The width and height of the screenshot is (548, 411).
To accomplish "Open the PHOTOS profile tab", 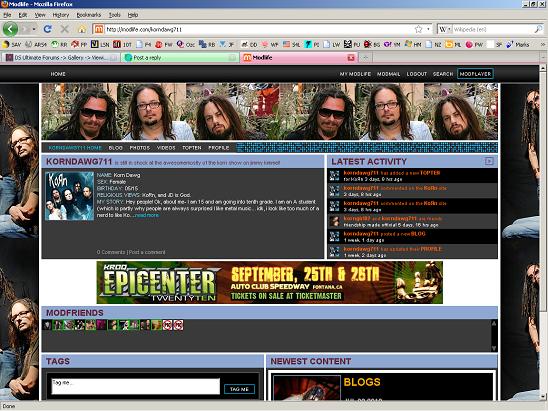I will [139, 148].
